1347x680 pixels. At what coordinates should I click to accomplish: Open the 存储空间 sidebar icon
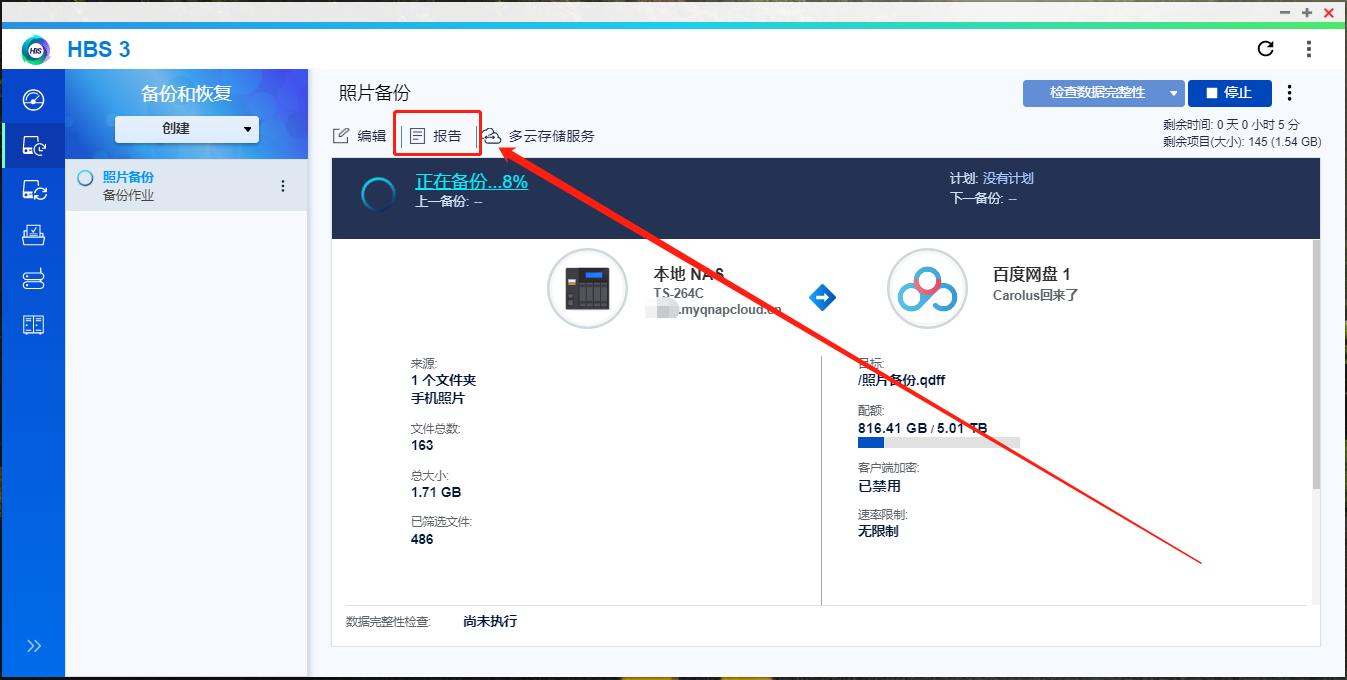coord(33,280)
